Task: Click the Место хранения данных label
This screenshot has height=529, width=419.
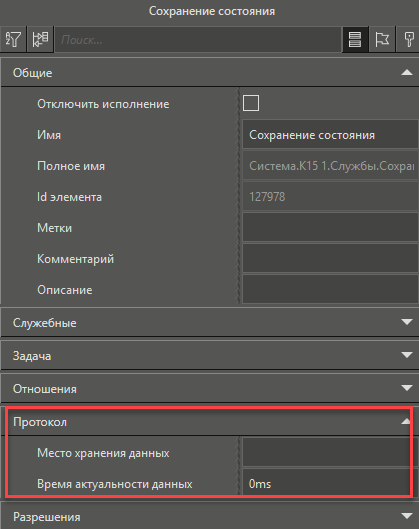Action: click(103, 453)
